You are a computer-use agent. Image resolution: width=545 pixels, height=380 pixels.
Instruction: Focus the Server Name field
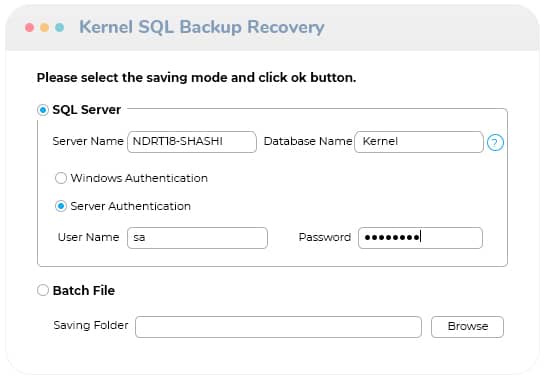(x=192, y=142)
